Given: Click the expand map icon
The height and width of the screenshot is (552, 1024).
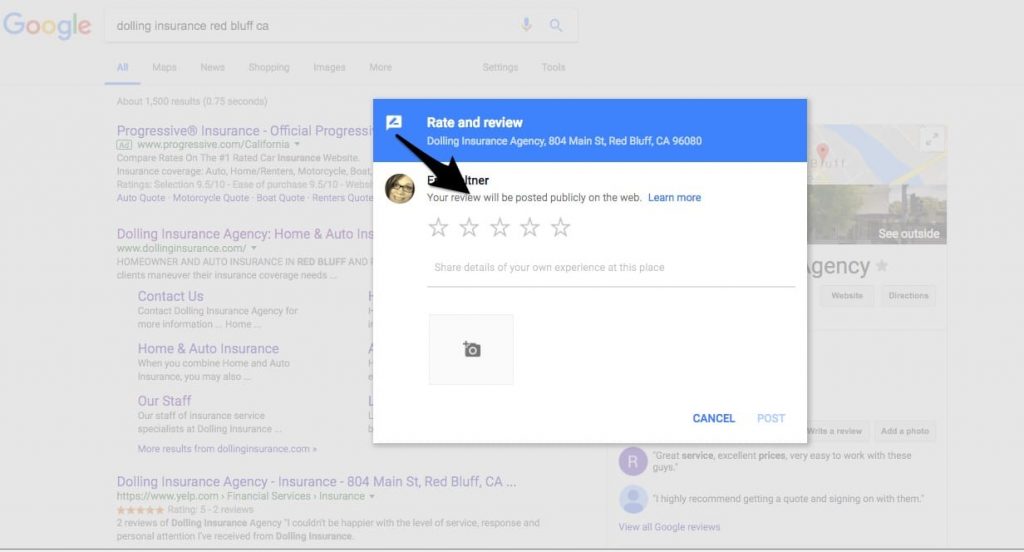Looking at the screenshot, I should pos(932,138).
